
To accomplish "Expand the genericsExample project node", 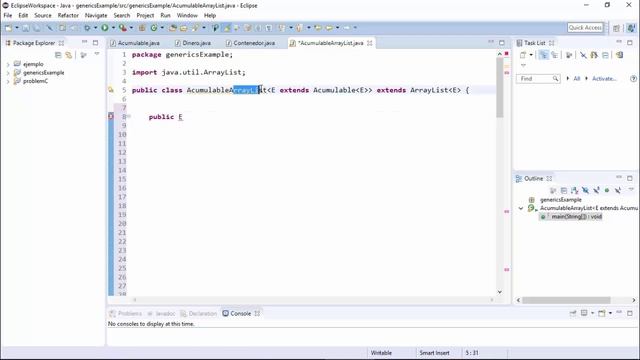I will click(8, 73).
